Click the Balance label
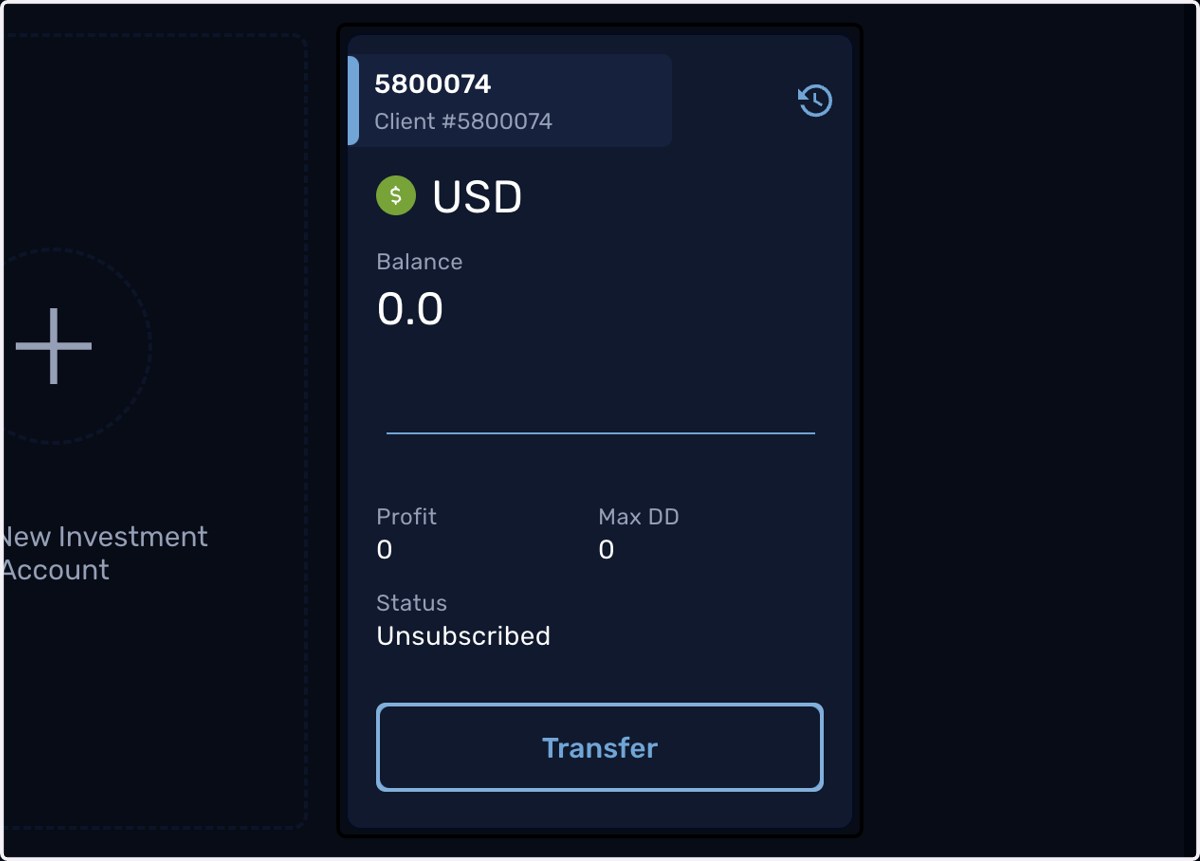1200x861 pixels. [x=419, y=262]
